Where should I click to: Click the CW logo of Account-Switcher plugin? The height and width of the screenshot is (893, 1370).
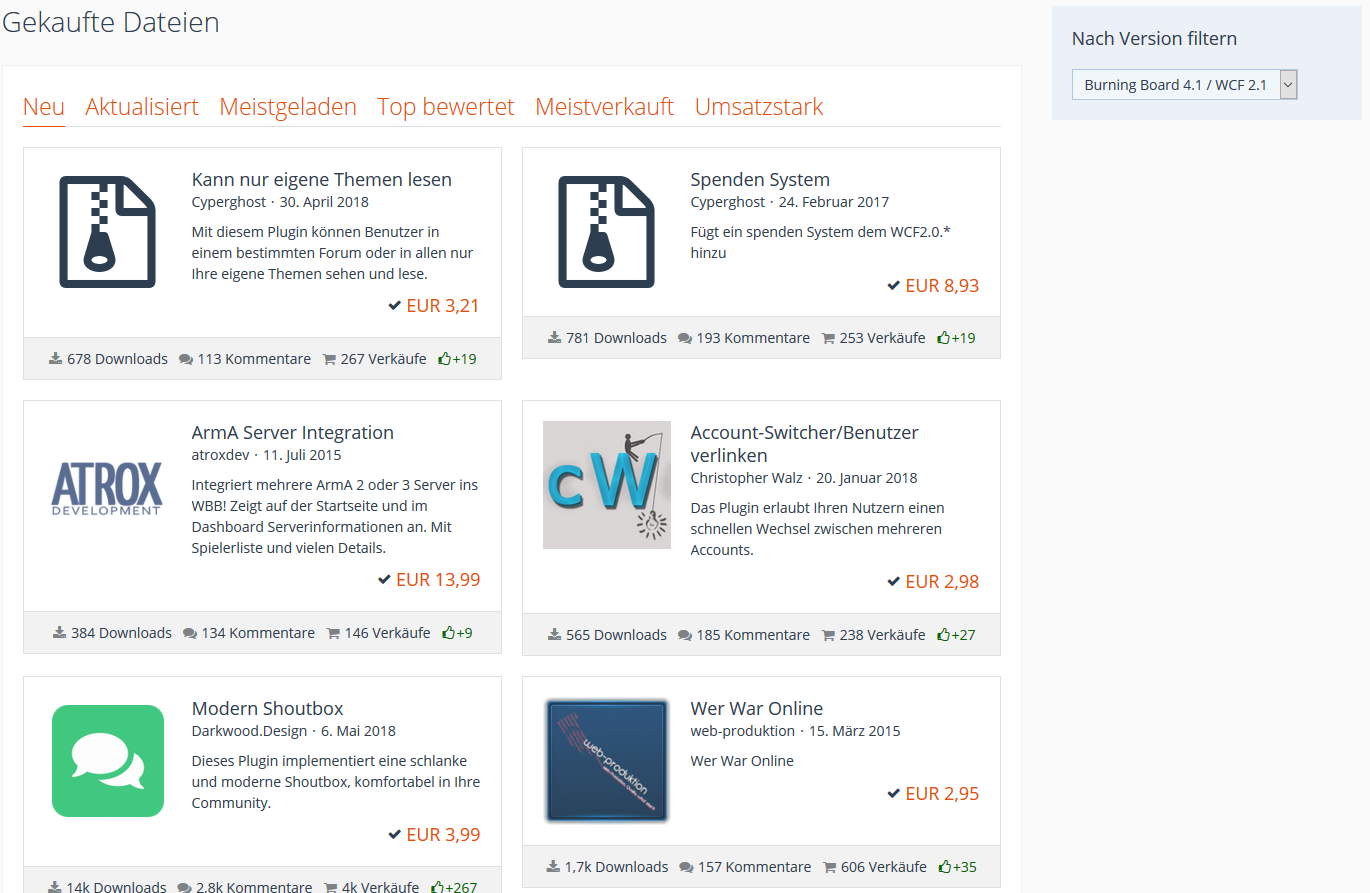[x=606, y=485]
